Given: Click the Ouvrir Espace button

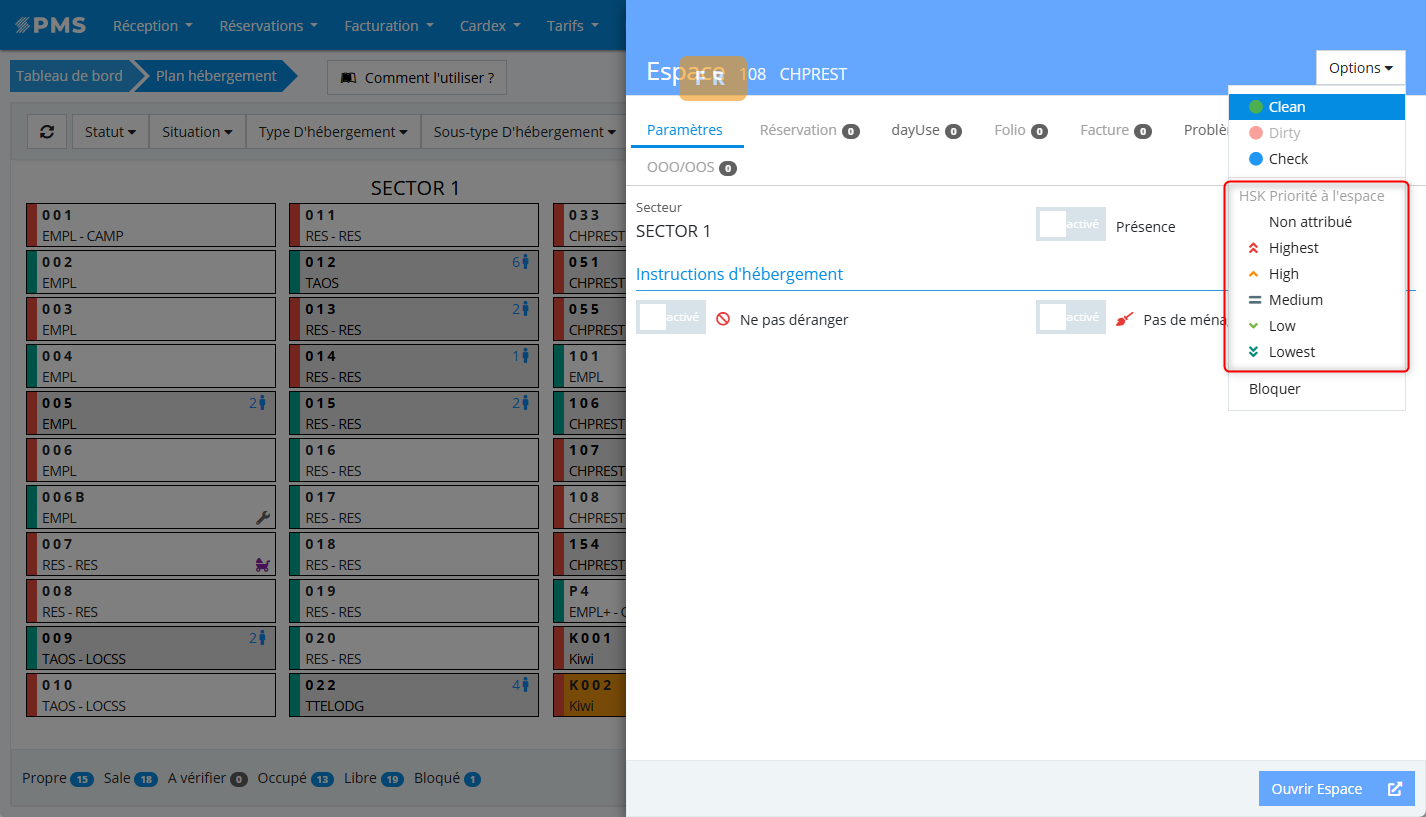Looking at the screenshot, I should [1336, 789].
